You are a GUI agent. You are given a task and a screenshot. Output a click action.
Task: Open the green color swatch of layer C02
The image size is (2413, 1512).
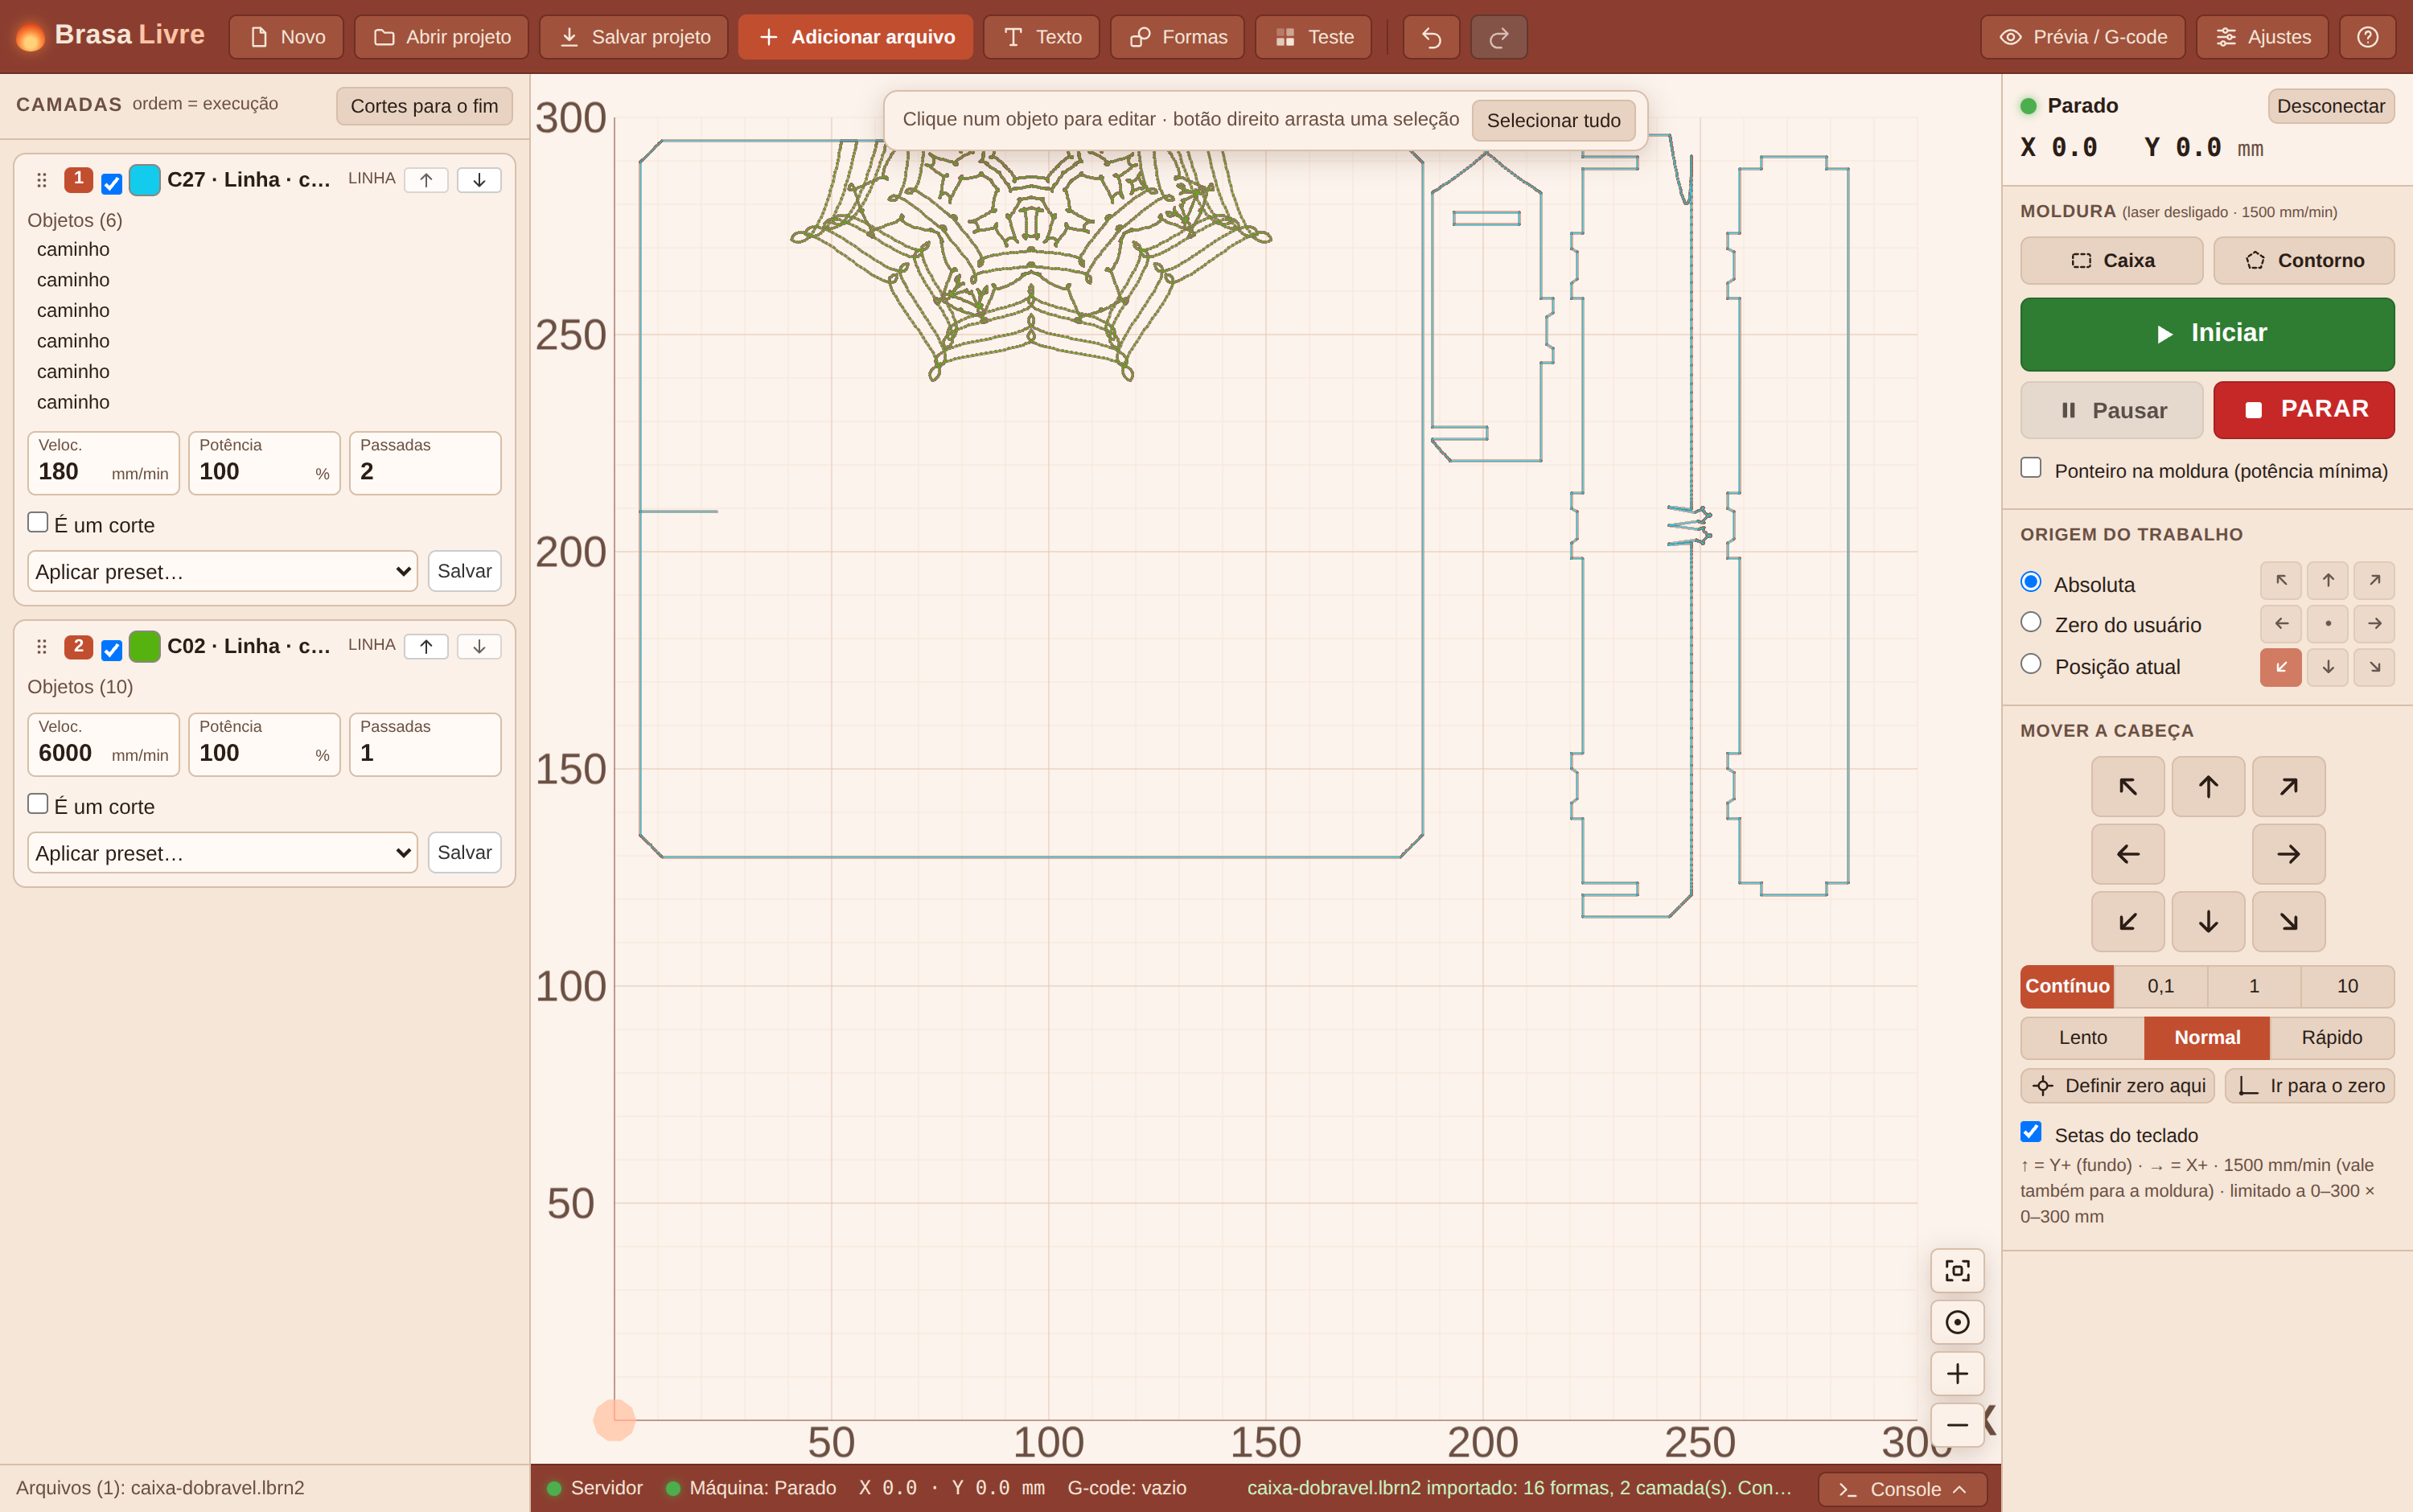(145, 646)
